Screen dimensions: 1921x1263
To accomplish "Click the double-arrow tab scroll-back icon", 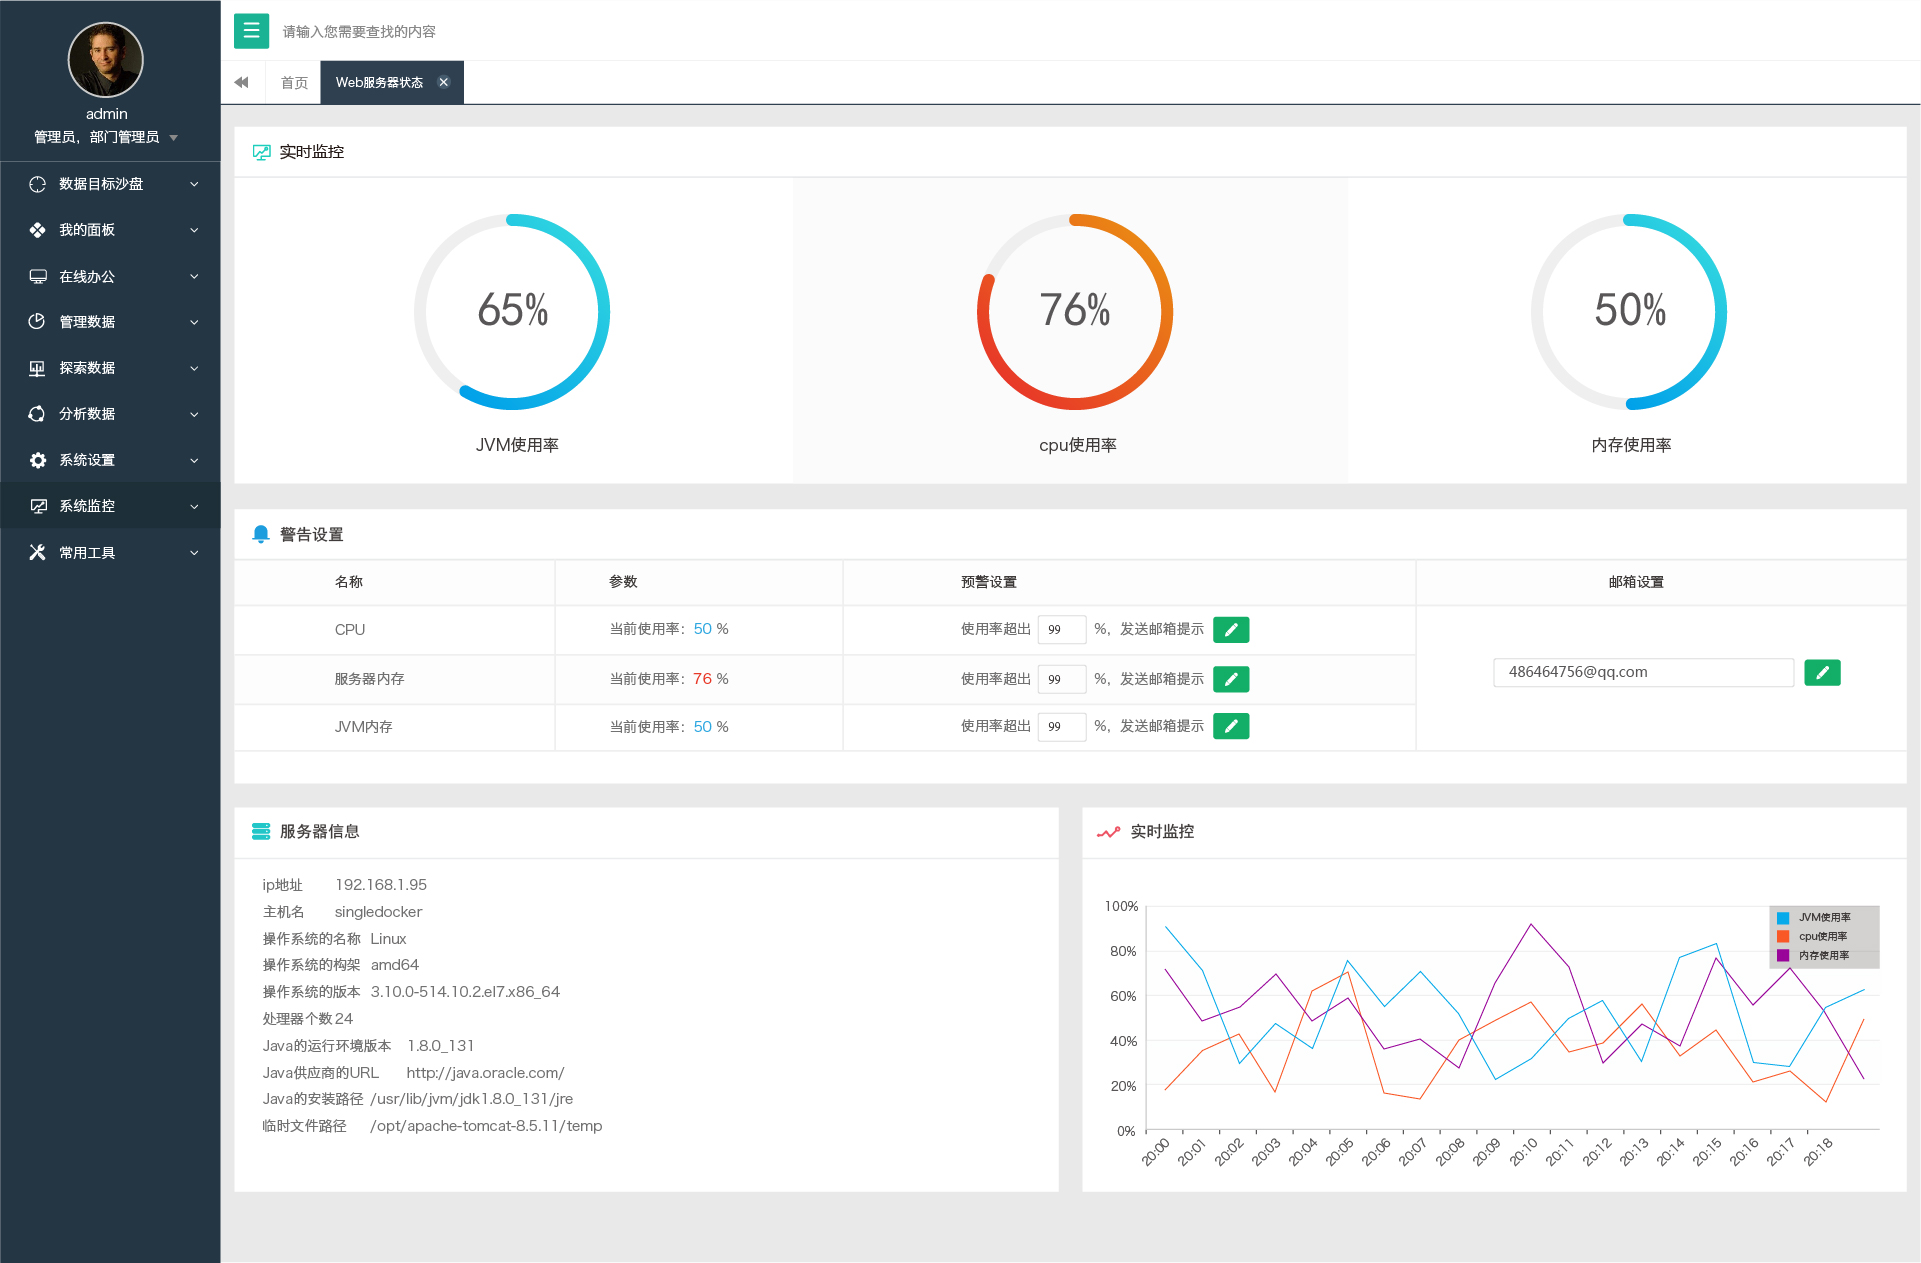I will [242, 83].
